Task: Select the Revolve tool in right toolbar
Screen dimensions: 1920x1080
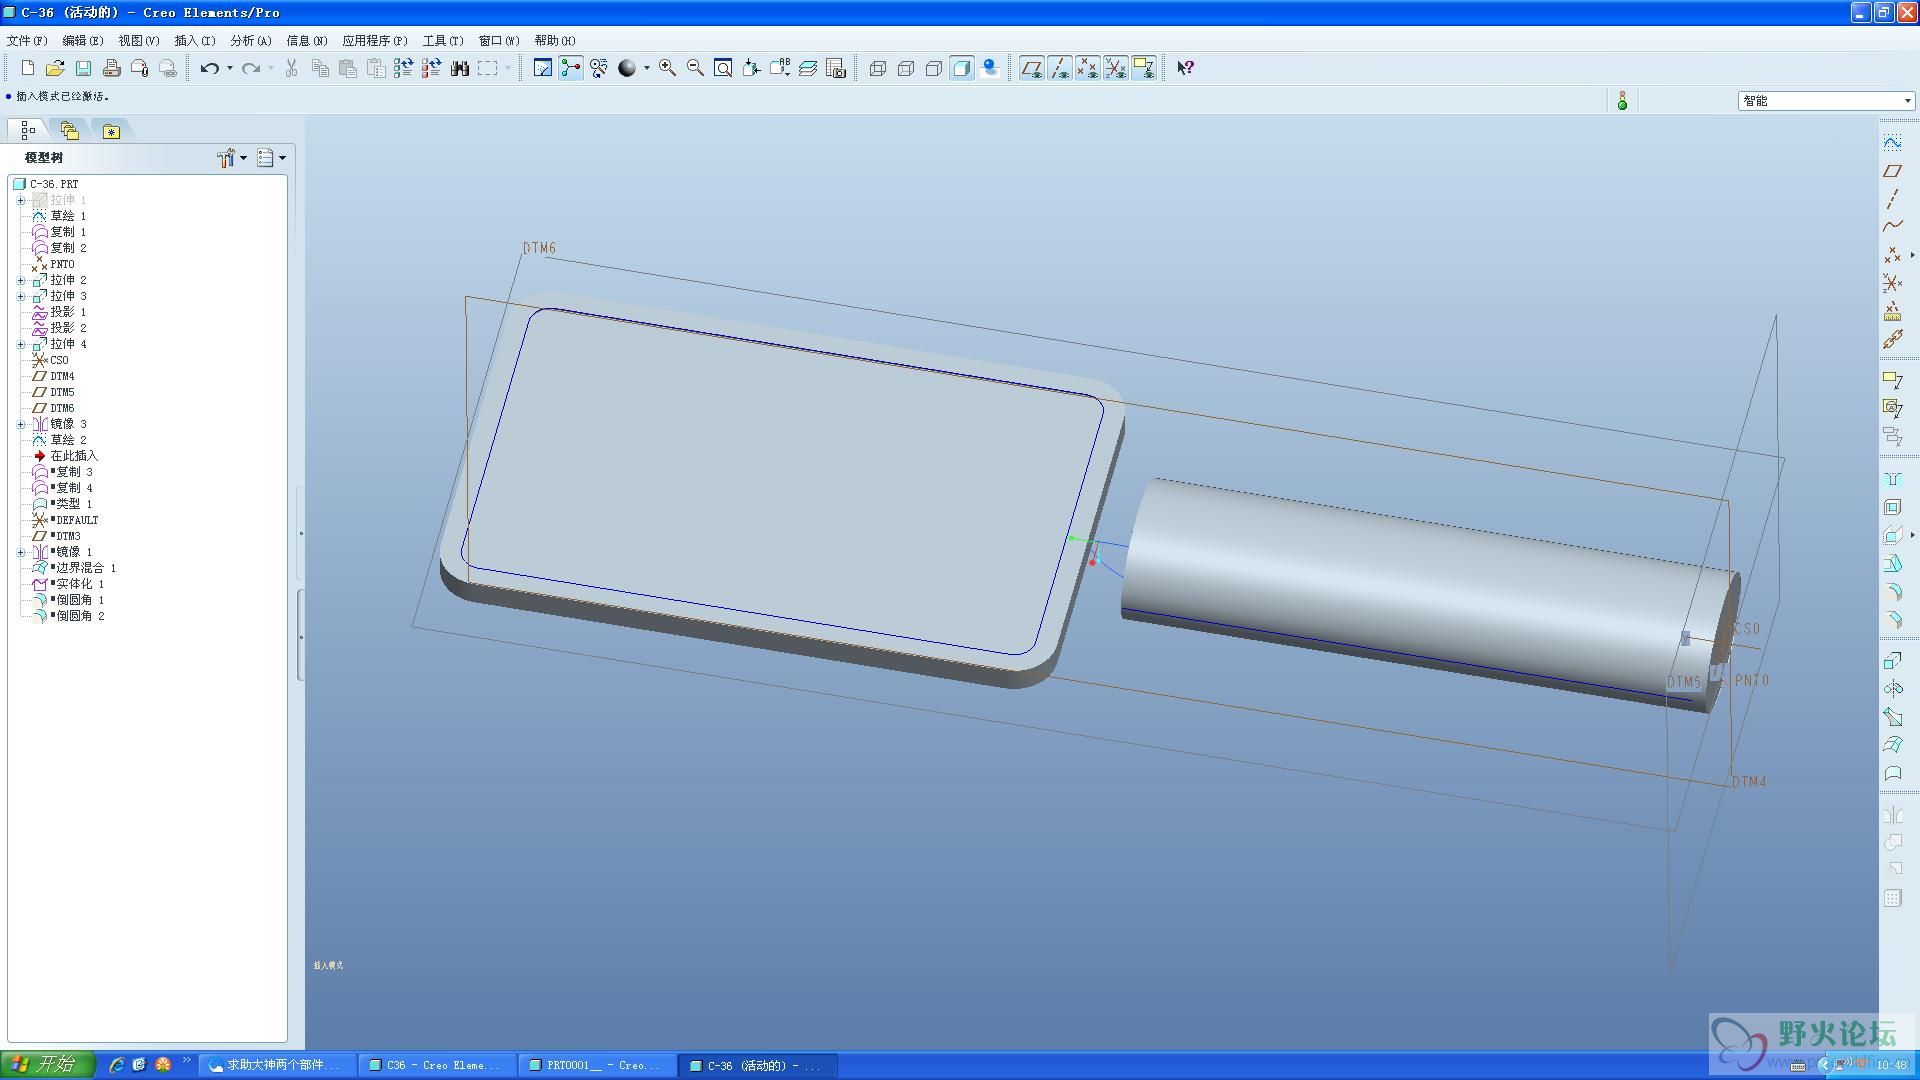Action: tap(1892, 688)
